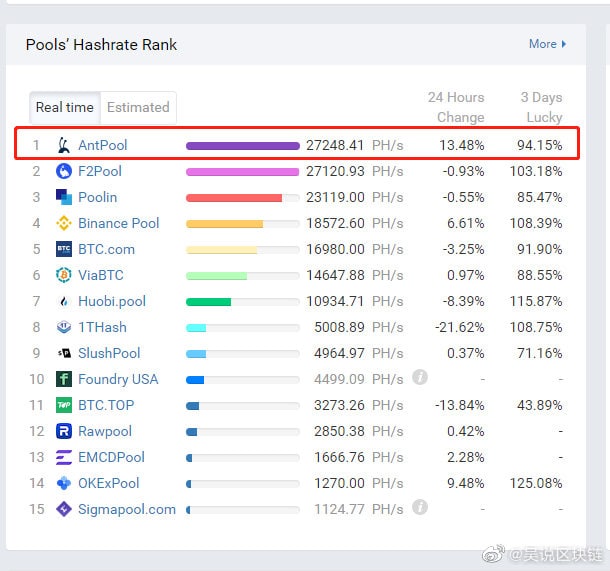The width and height of the screenshot is (610, 571).
Task: Click the 13.48% change for AntPool
Action: point(462,145)
